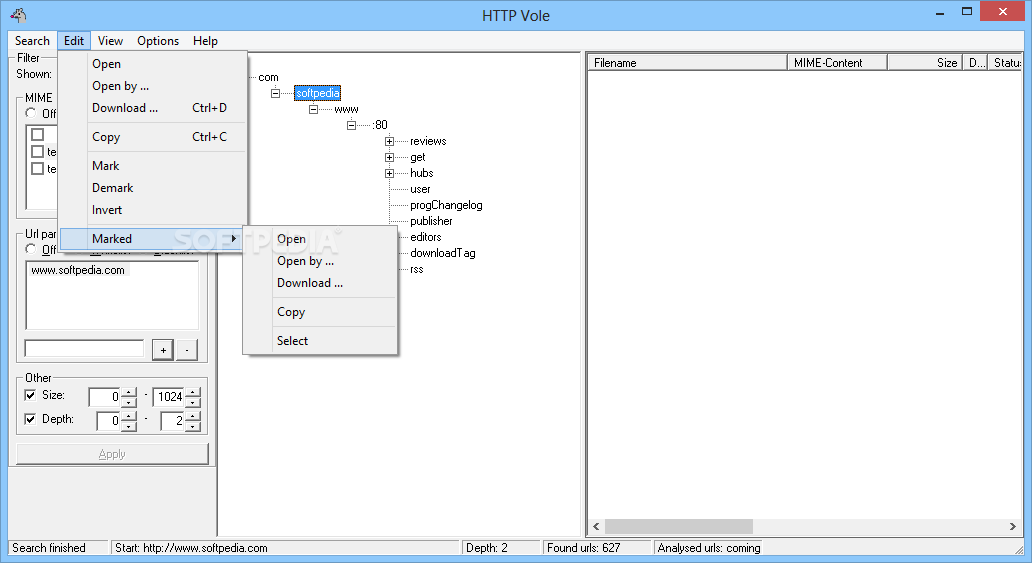Sort by MIME-Content column header

837,63
